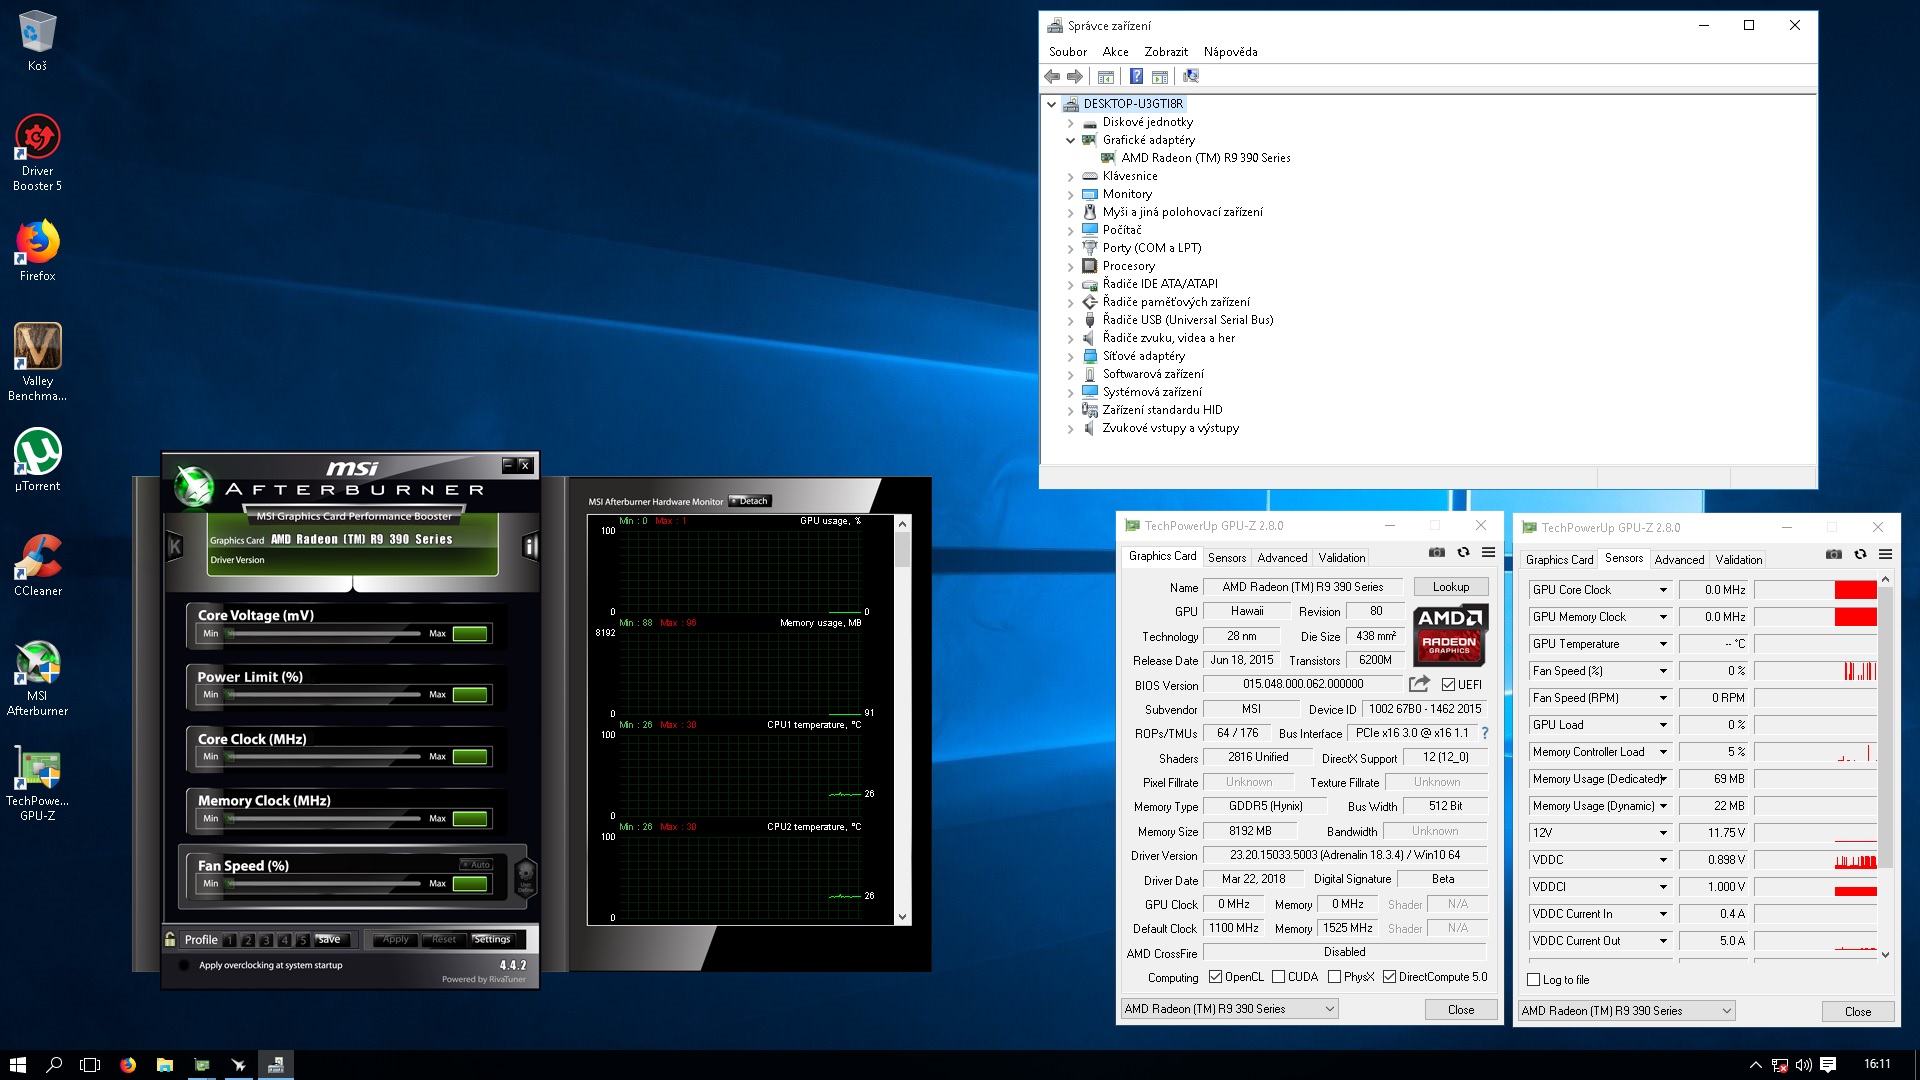Click the help icon in Device Manager toolbar
The image size is (1920, 1080).
coord(1136,77)
